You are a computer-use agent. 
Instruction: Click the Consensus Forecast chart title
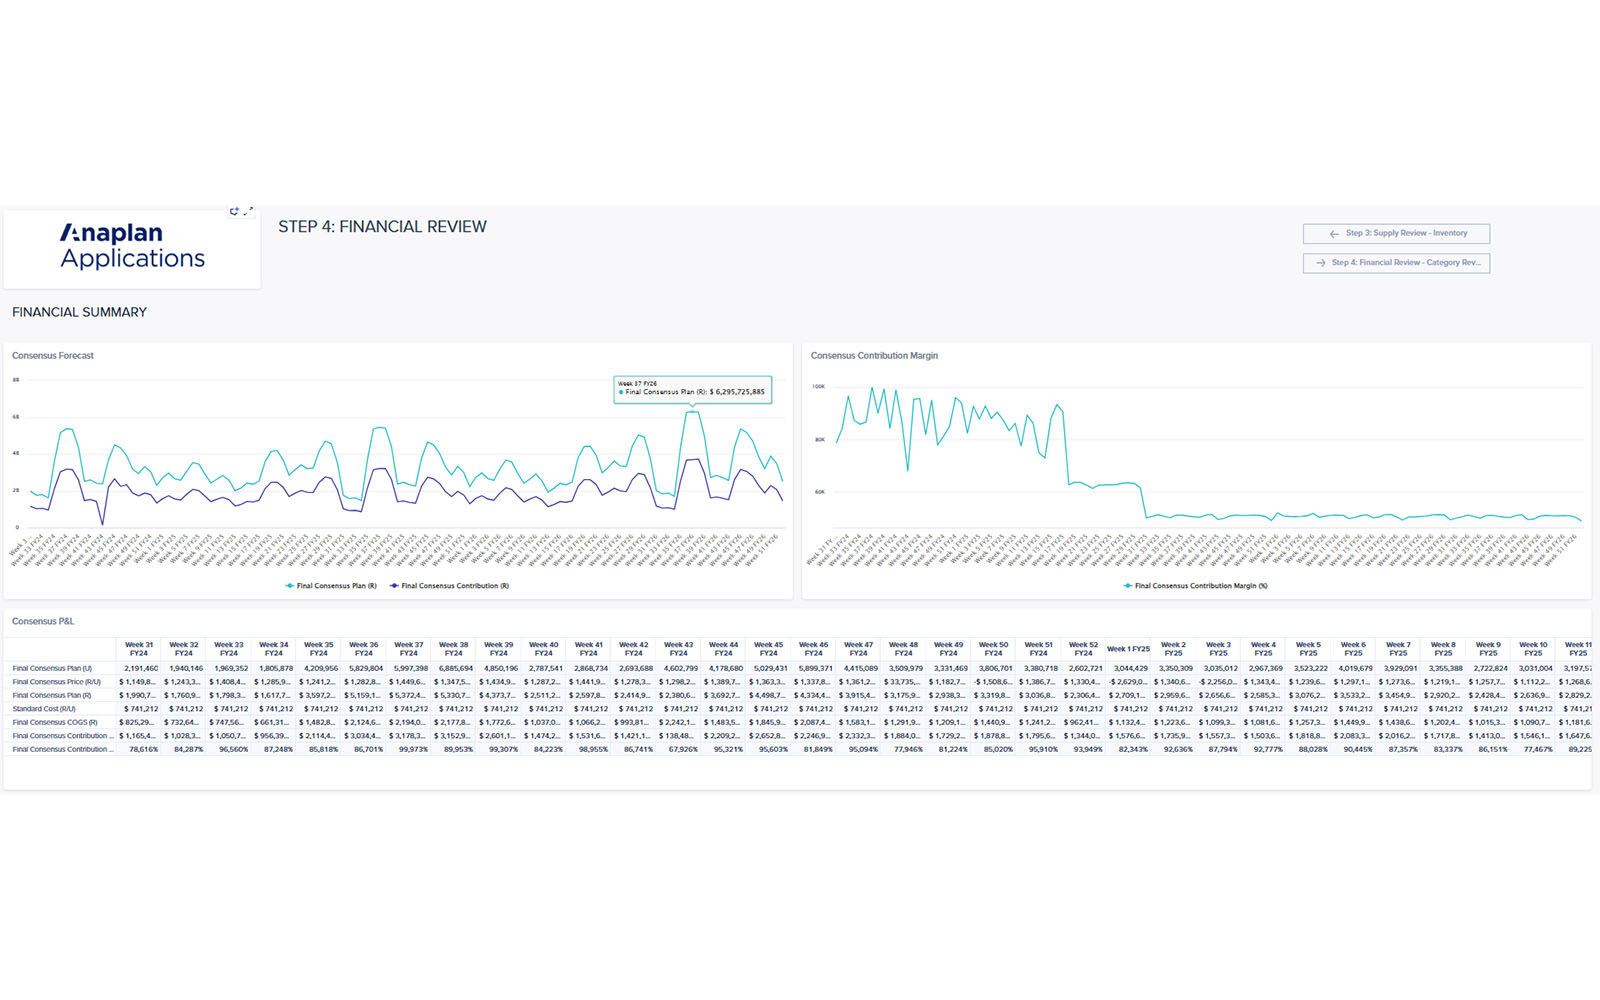[53, 356]
